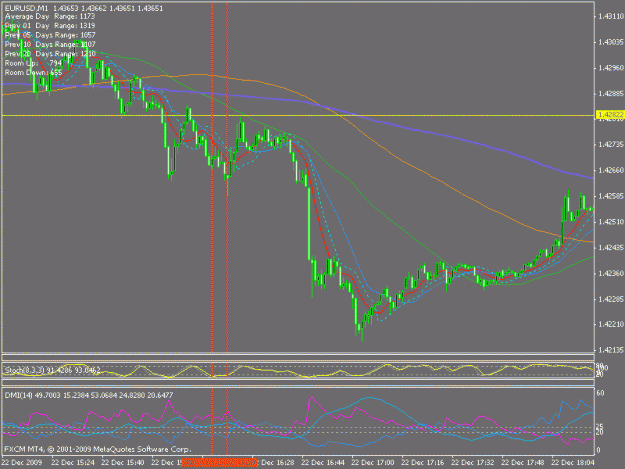The width and height of the screenshot is (625, 469).
Task: Click the 1.42510 price scale value
Action: (x=611, y=222)
